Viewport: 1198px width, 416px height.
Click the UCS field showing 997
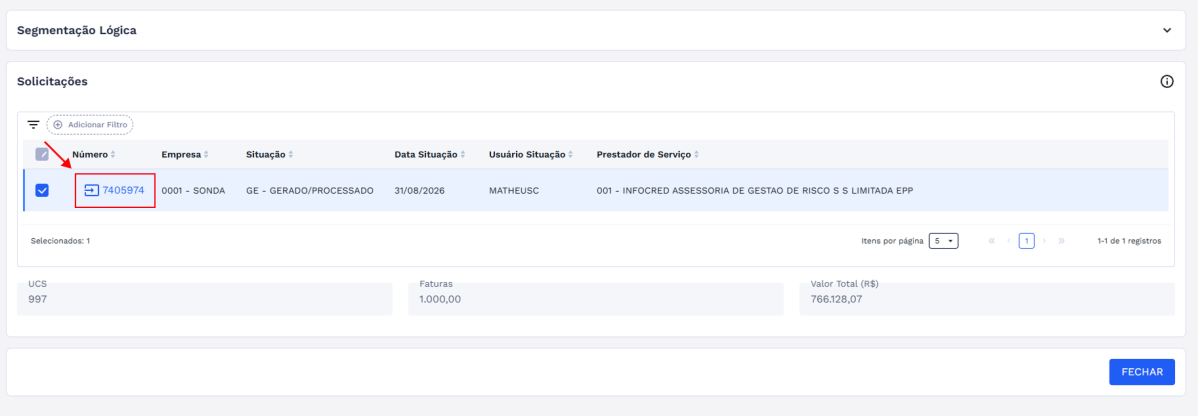point(205,299)
